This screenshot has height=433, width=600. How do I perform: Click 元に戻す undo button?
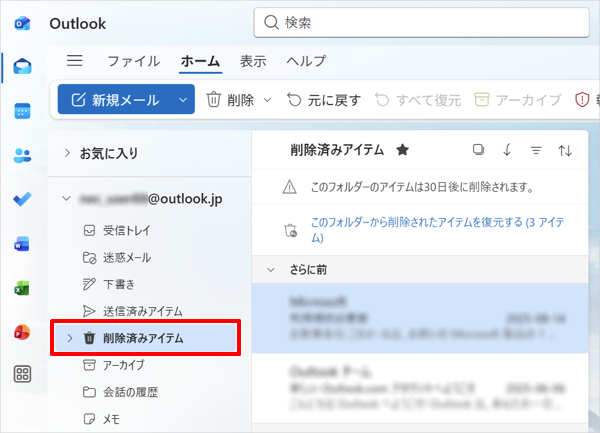[324, 100]
